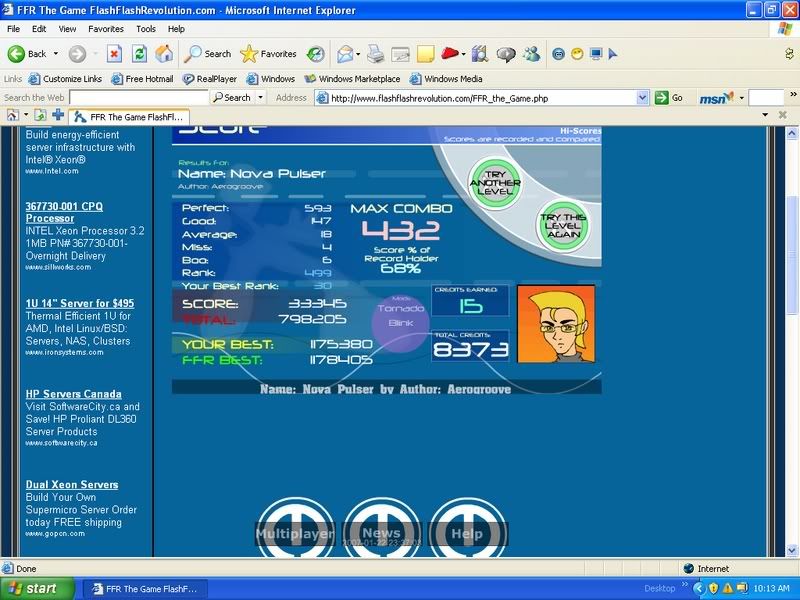This screenshot has width=800, height=600.
Task: Open the History toolbar icon
Action: click(315, 54)
